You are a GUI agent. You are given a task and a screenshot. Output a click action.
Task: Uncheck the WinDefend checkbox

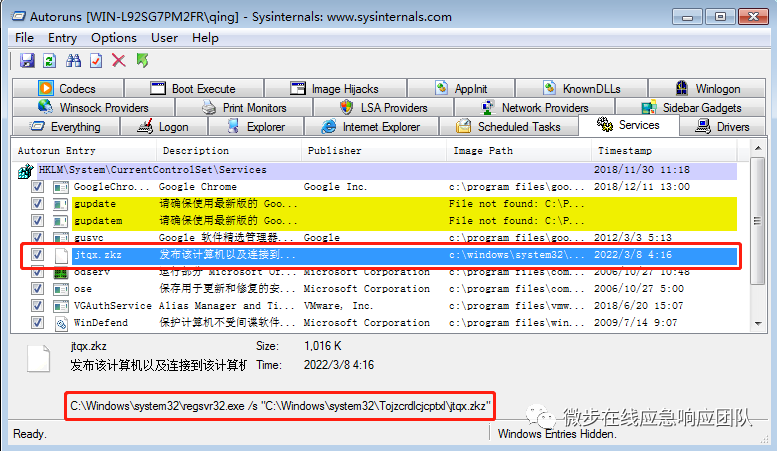37,323
